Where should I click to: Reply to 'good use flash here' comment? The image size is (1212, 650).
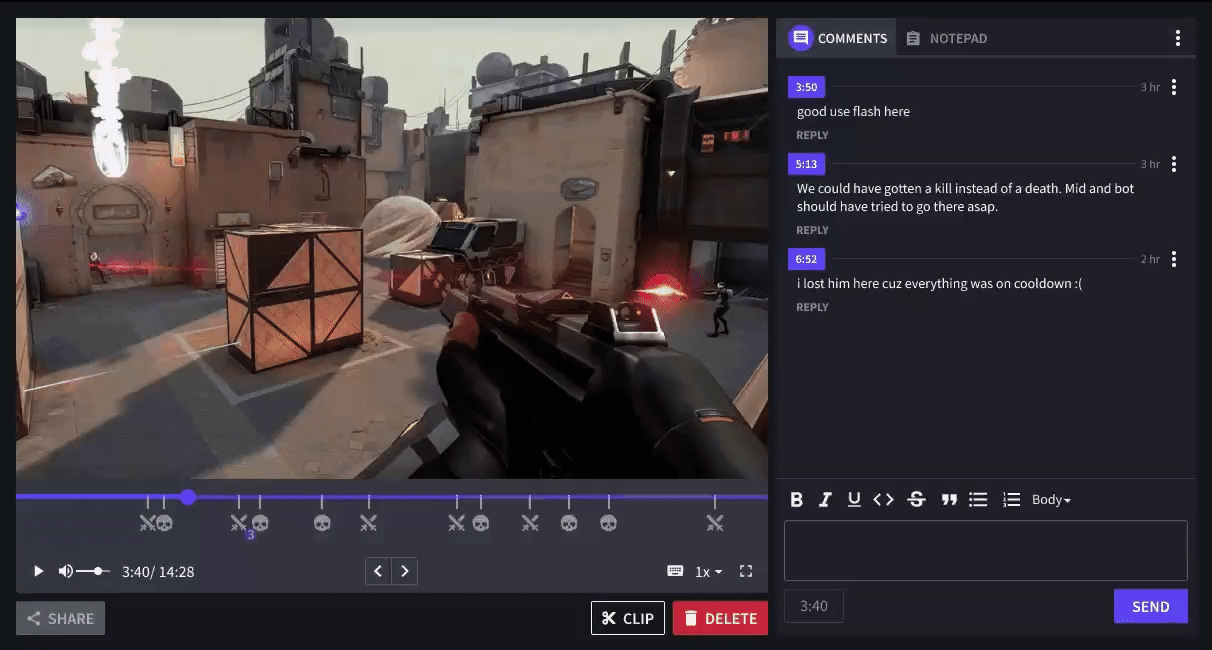[x=812, y=135]
